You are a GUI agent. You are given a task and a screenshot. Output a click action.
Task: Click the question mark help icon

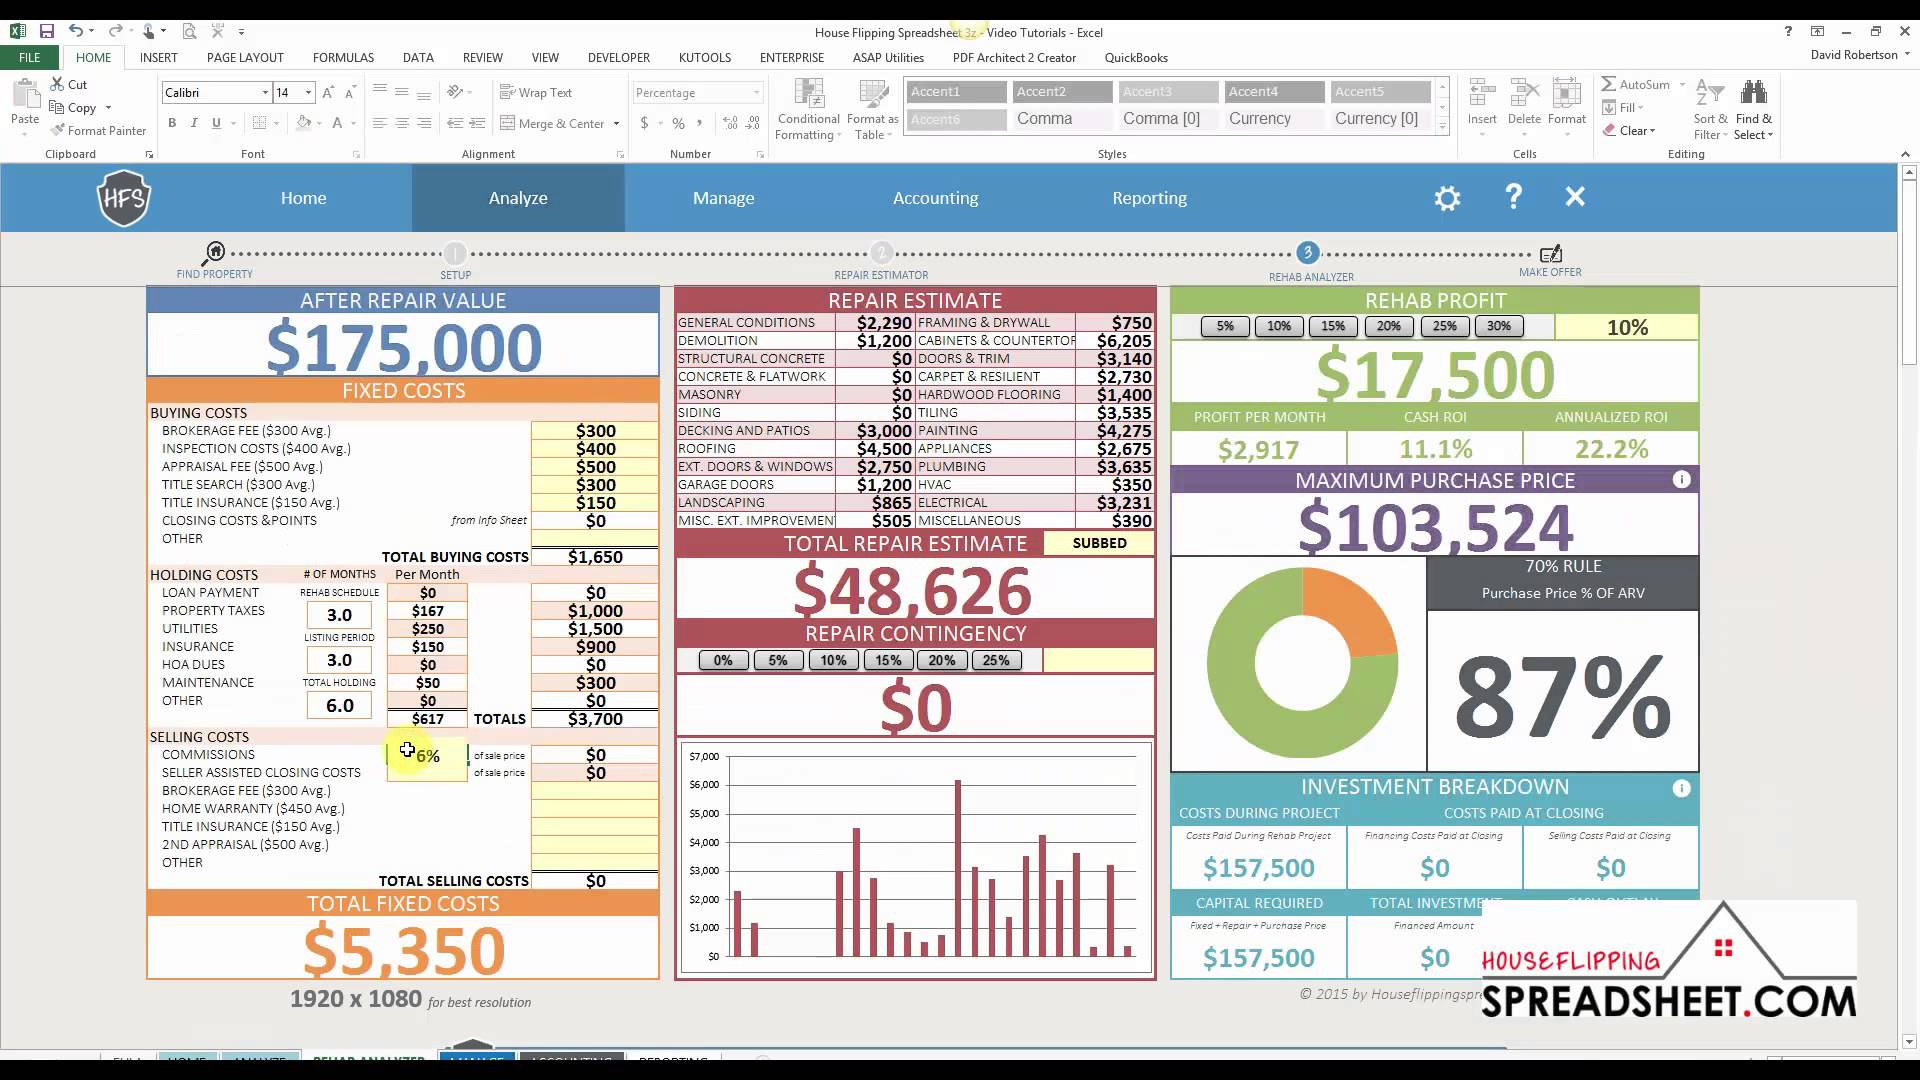pos(1513,197)
